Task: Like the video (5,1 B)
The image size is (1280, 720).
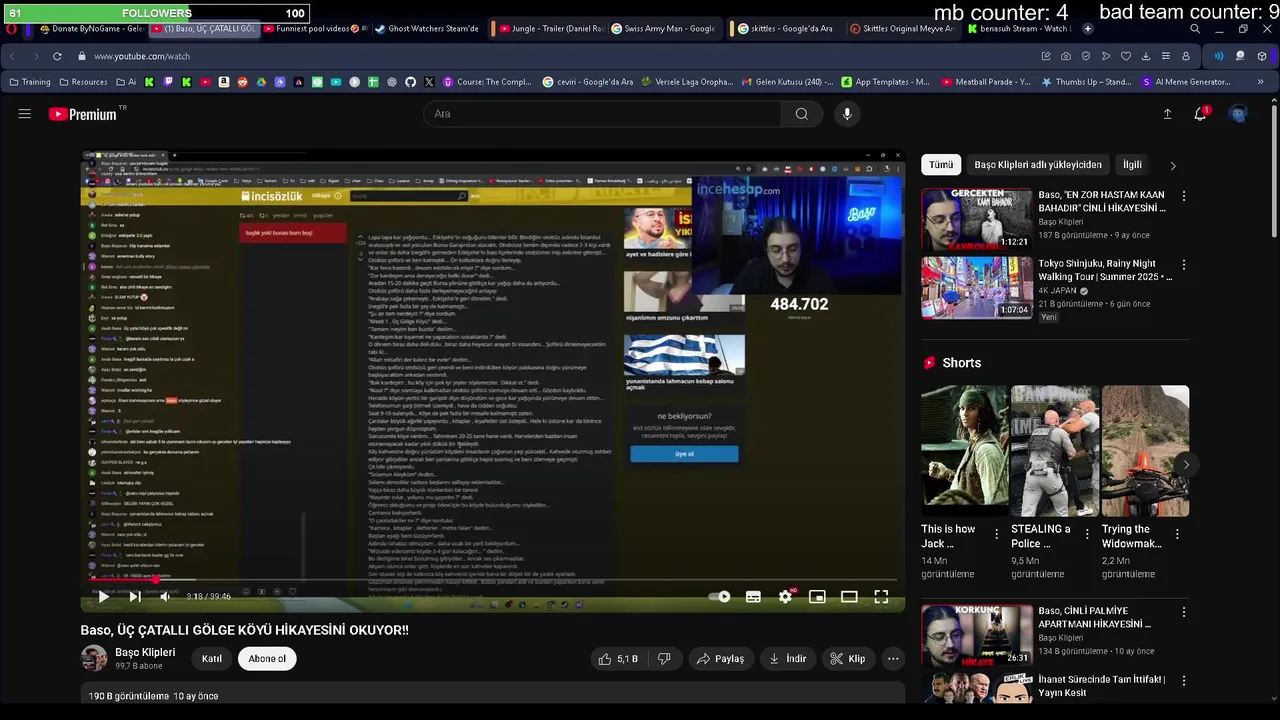Action: tap(618, 659)
